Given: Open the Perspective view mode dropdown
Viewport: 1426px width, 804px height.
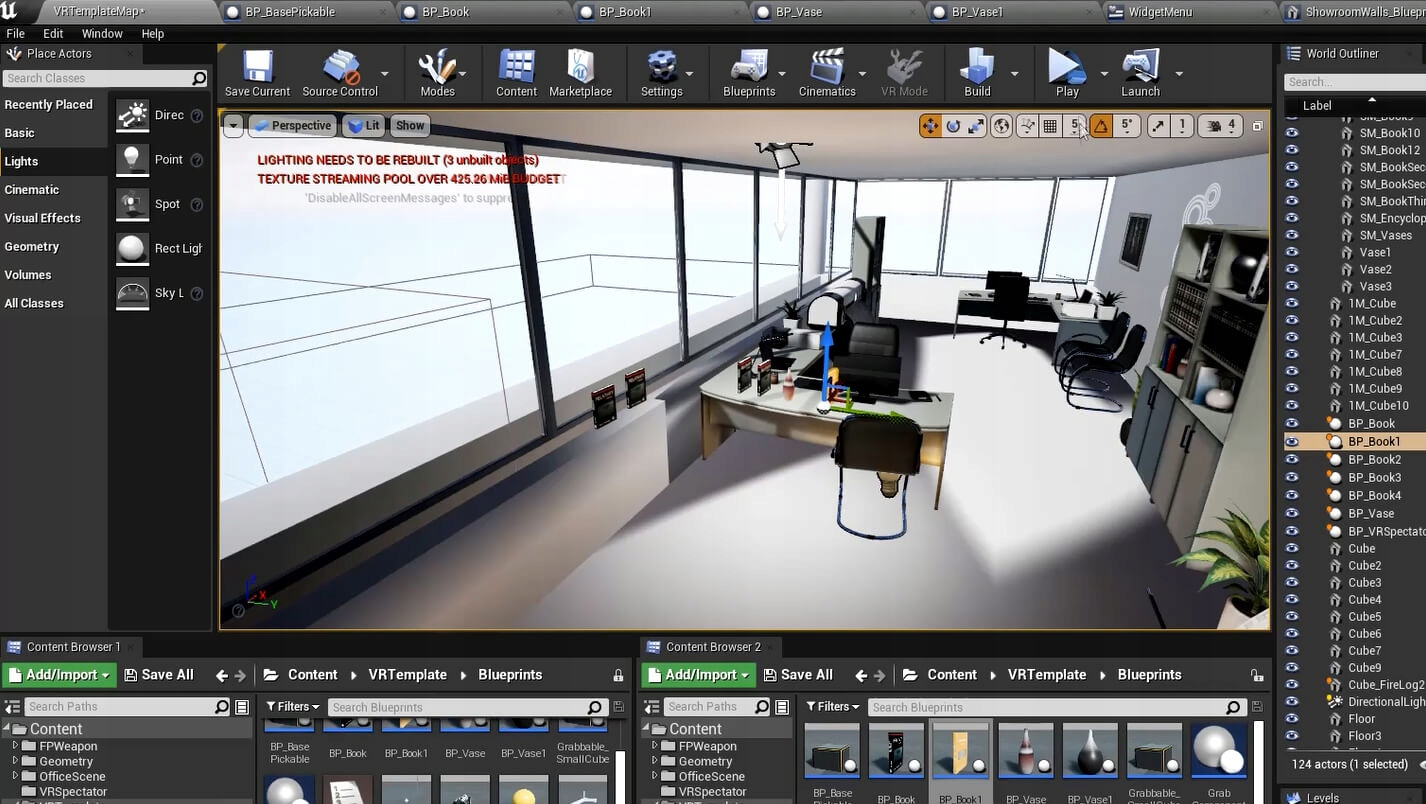Looking at the screenshot, I should 291,126.
